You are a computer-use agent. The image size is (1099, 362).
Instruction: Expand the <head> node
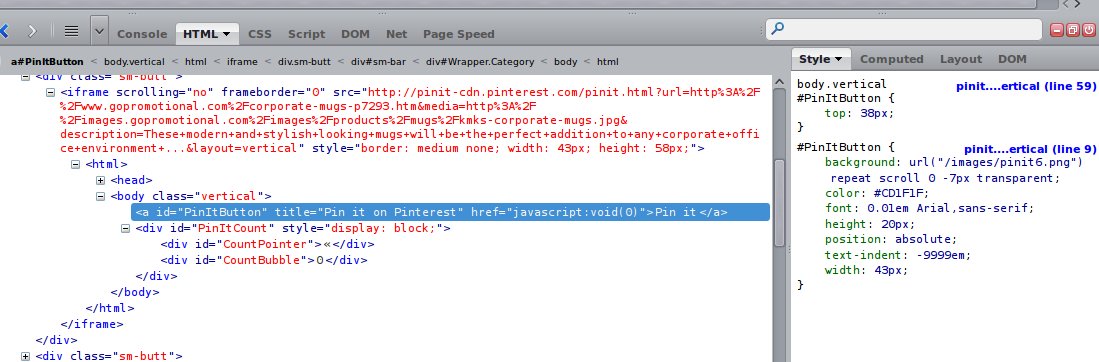tap(101, 180)
